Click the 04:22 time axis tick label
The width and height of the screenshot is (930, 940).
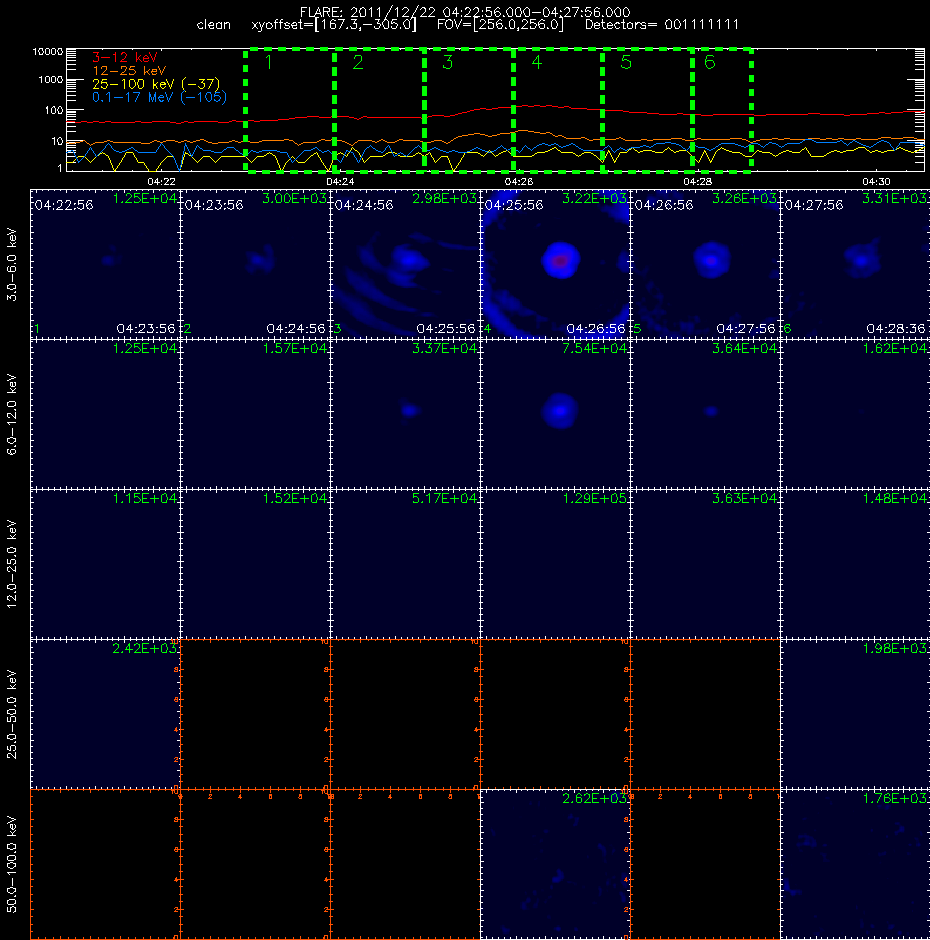[x=161, y=181]
